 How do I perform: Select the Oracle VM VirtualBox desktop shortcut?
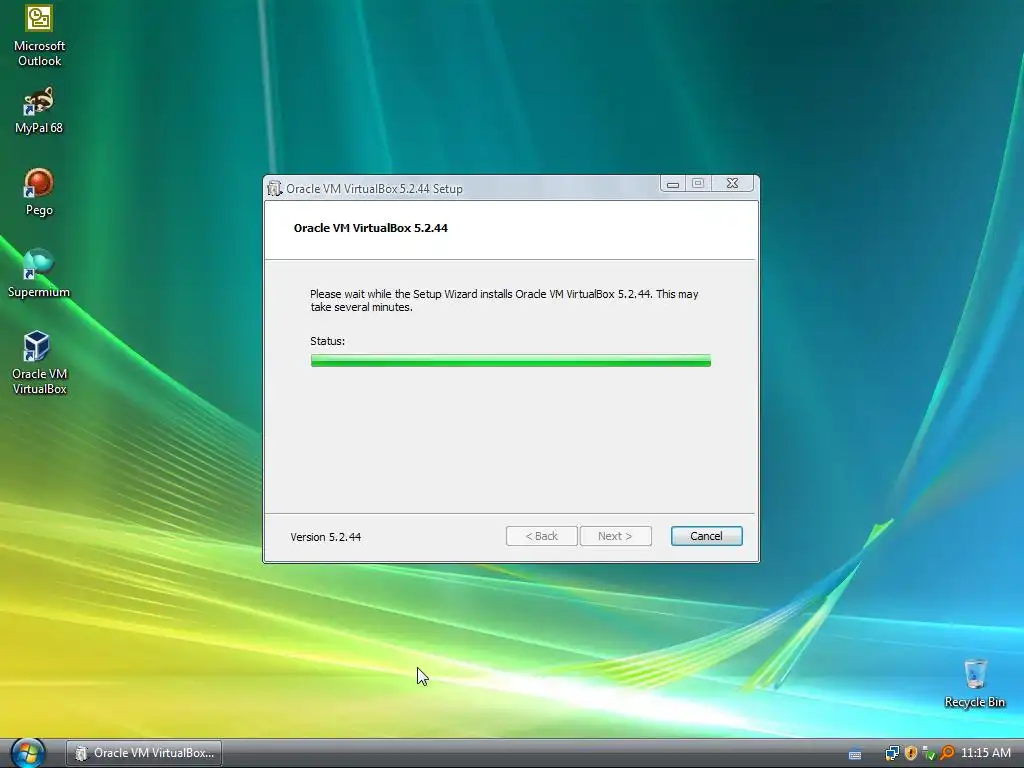coord(39,362)
